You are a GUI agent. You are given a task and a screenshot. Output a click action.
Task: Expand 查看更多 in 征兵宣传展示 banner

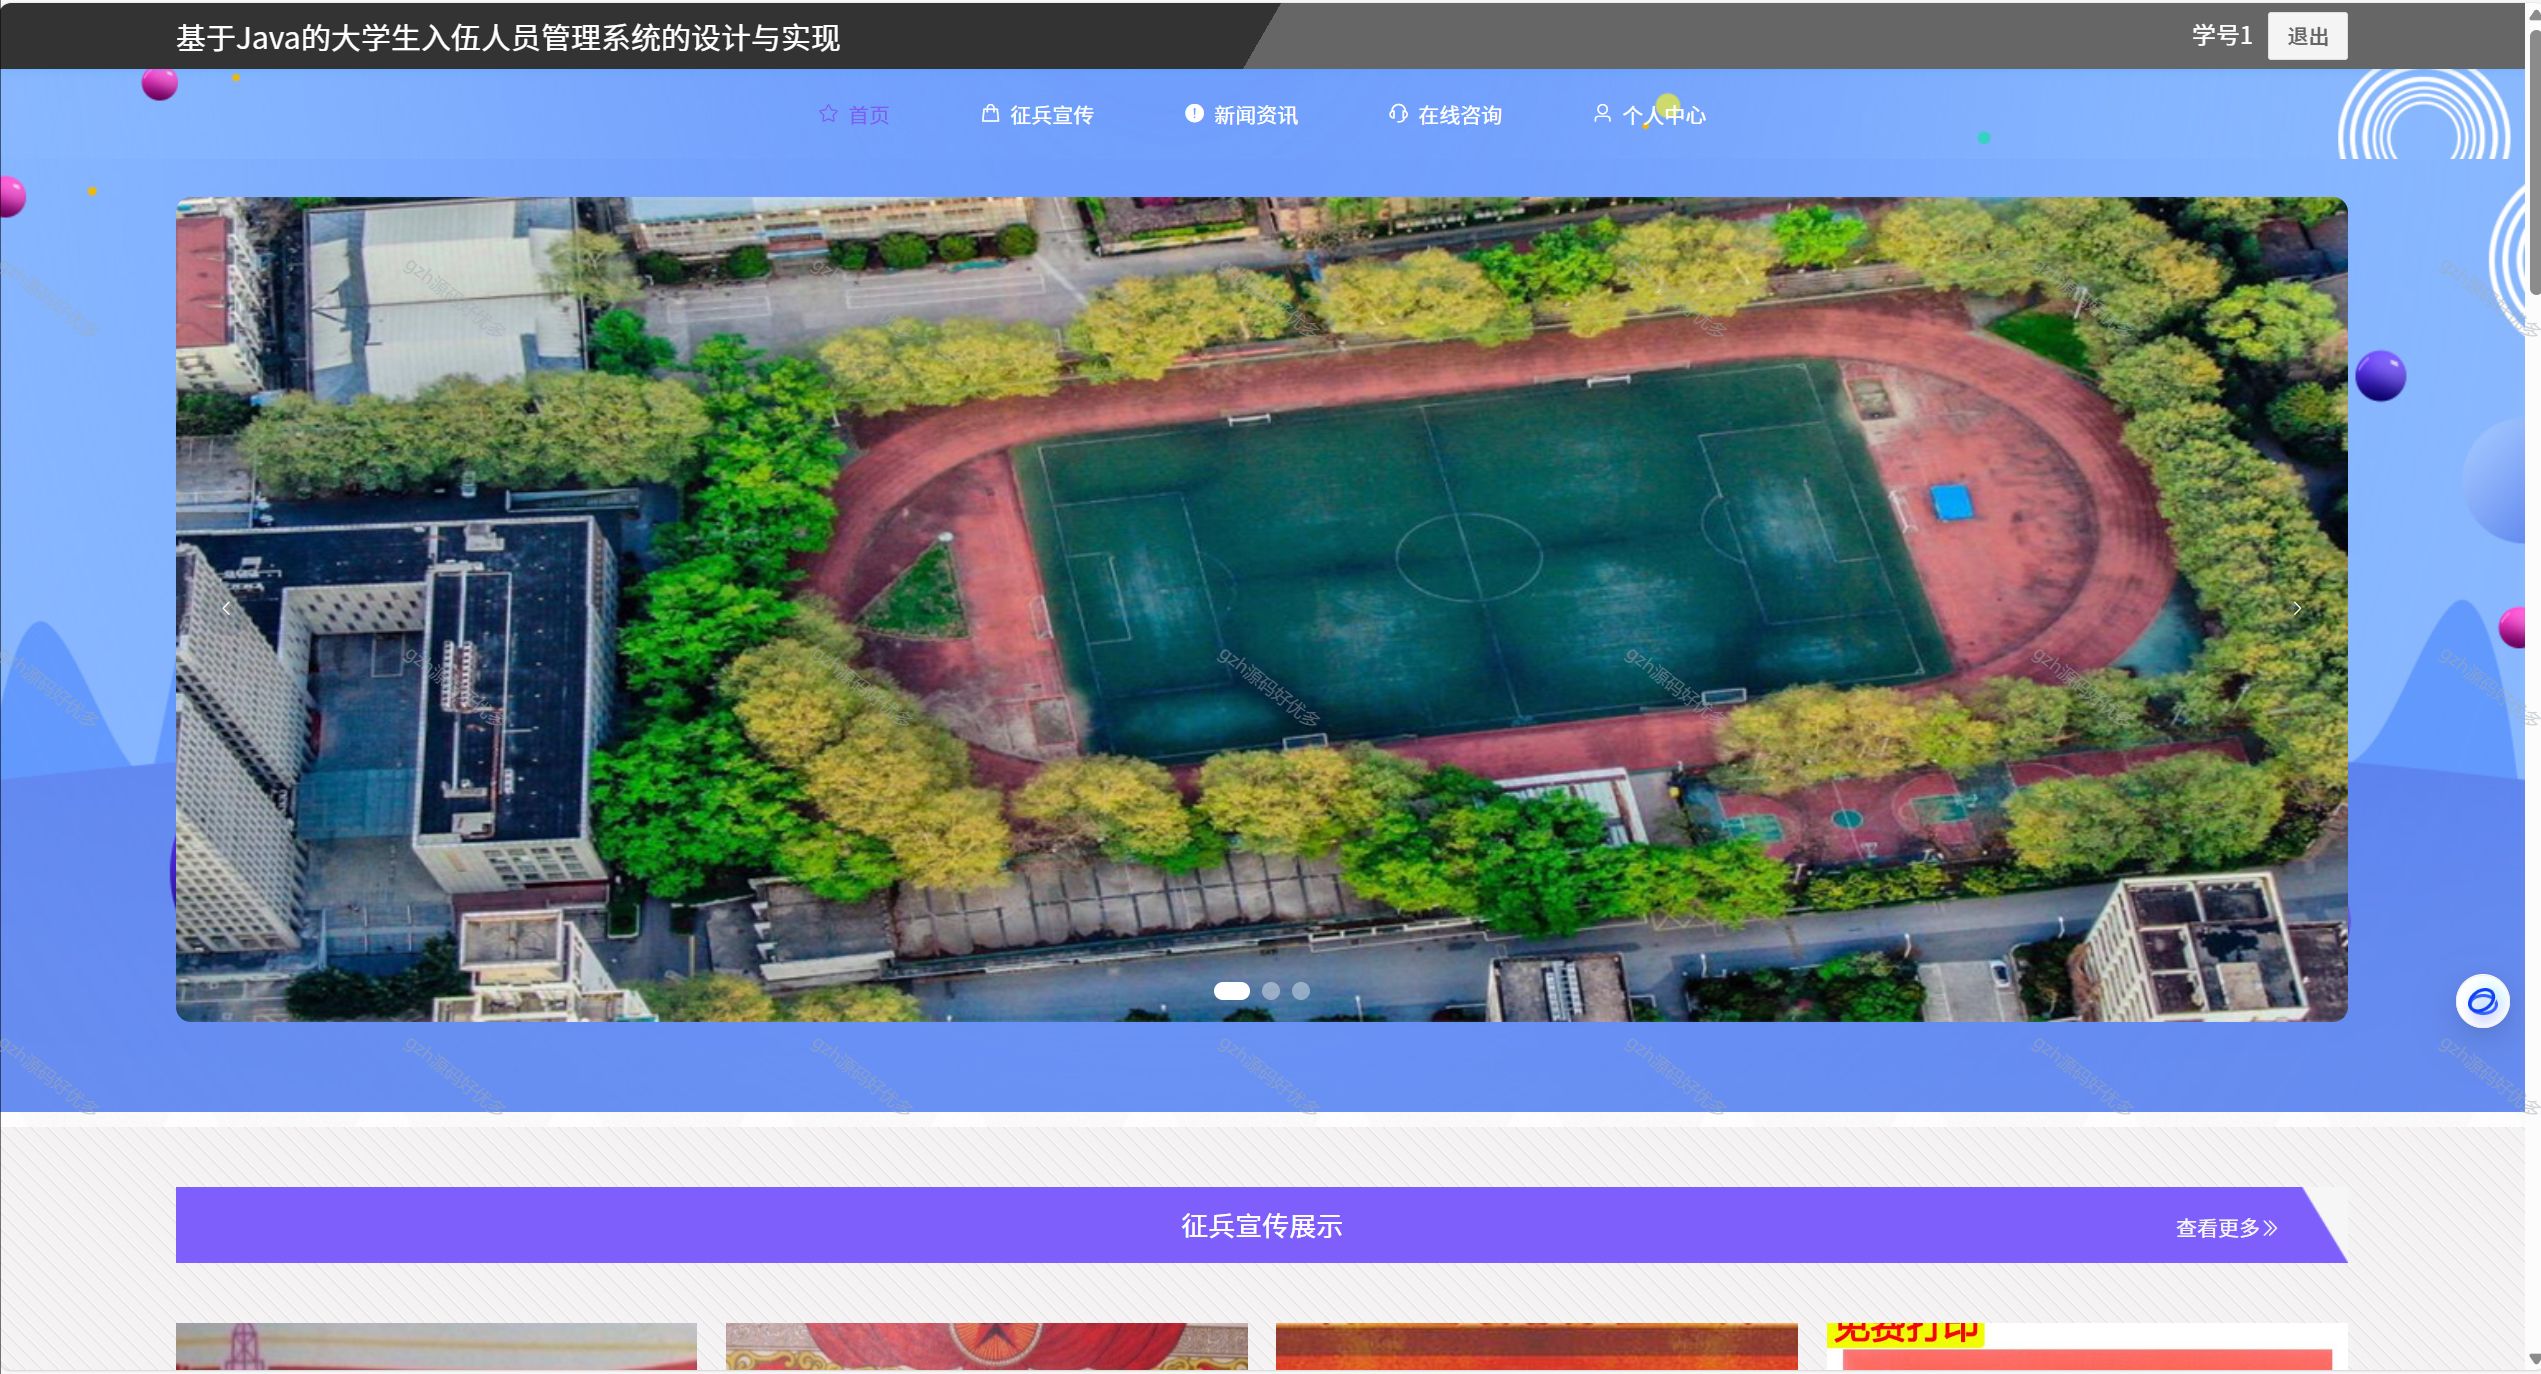tap(2226, 1228)
